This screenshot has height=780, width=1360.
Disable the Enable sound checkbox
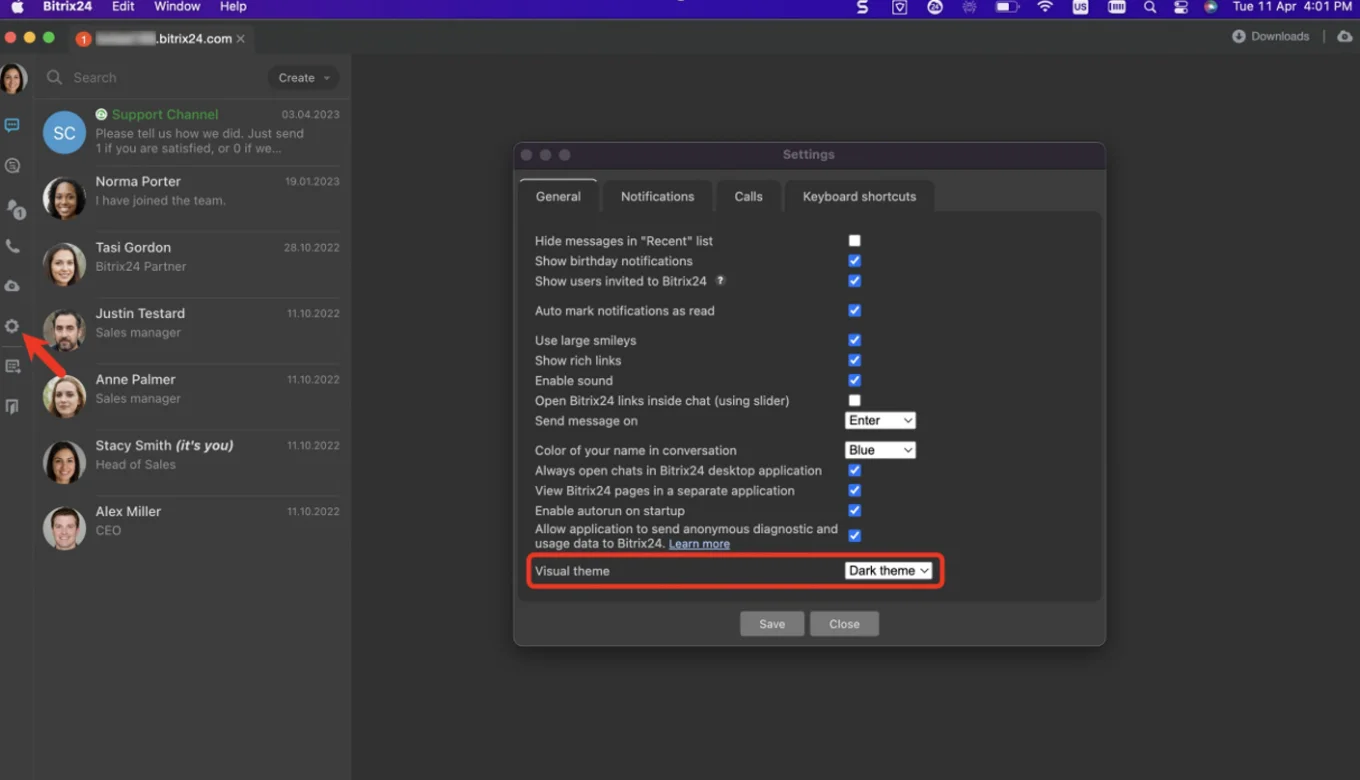tap(854, 380)
